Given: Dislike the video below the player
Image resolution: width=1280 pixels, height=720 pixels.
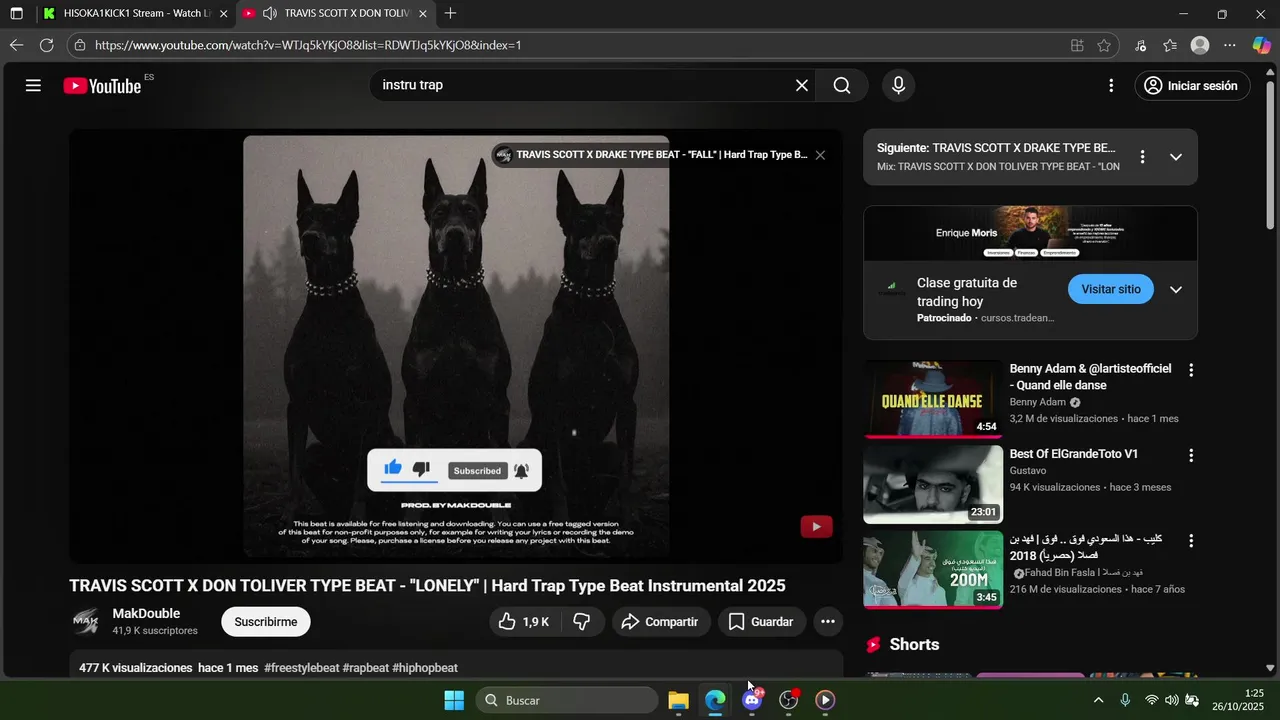Looking at the screenshot, I should 582,622.
